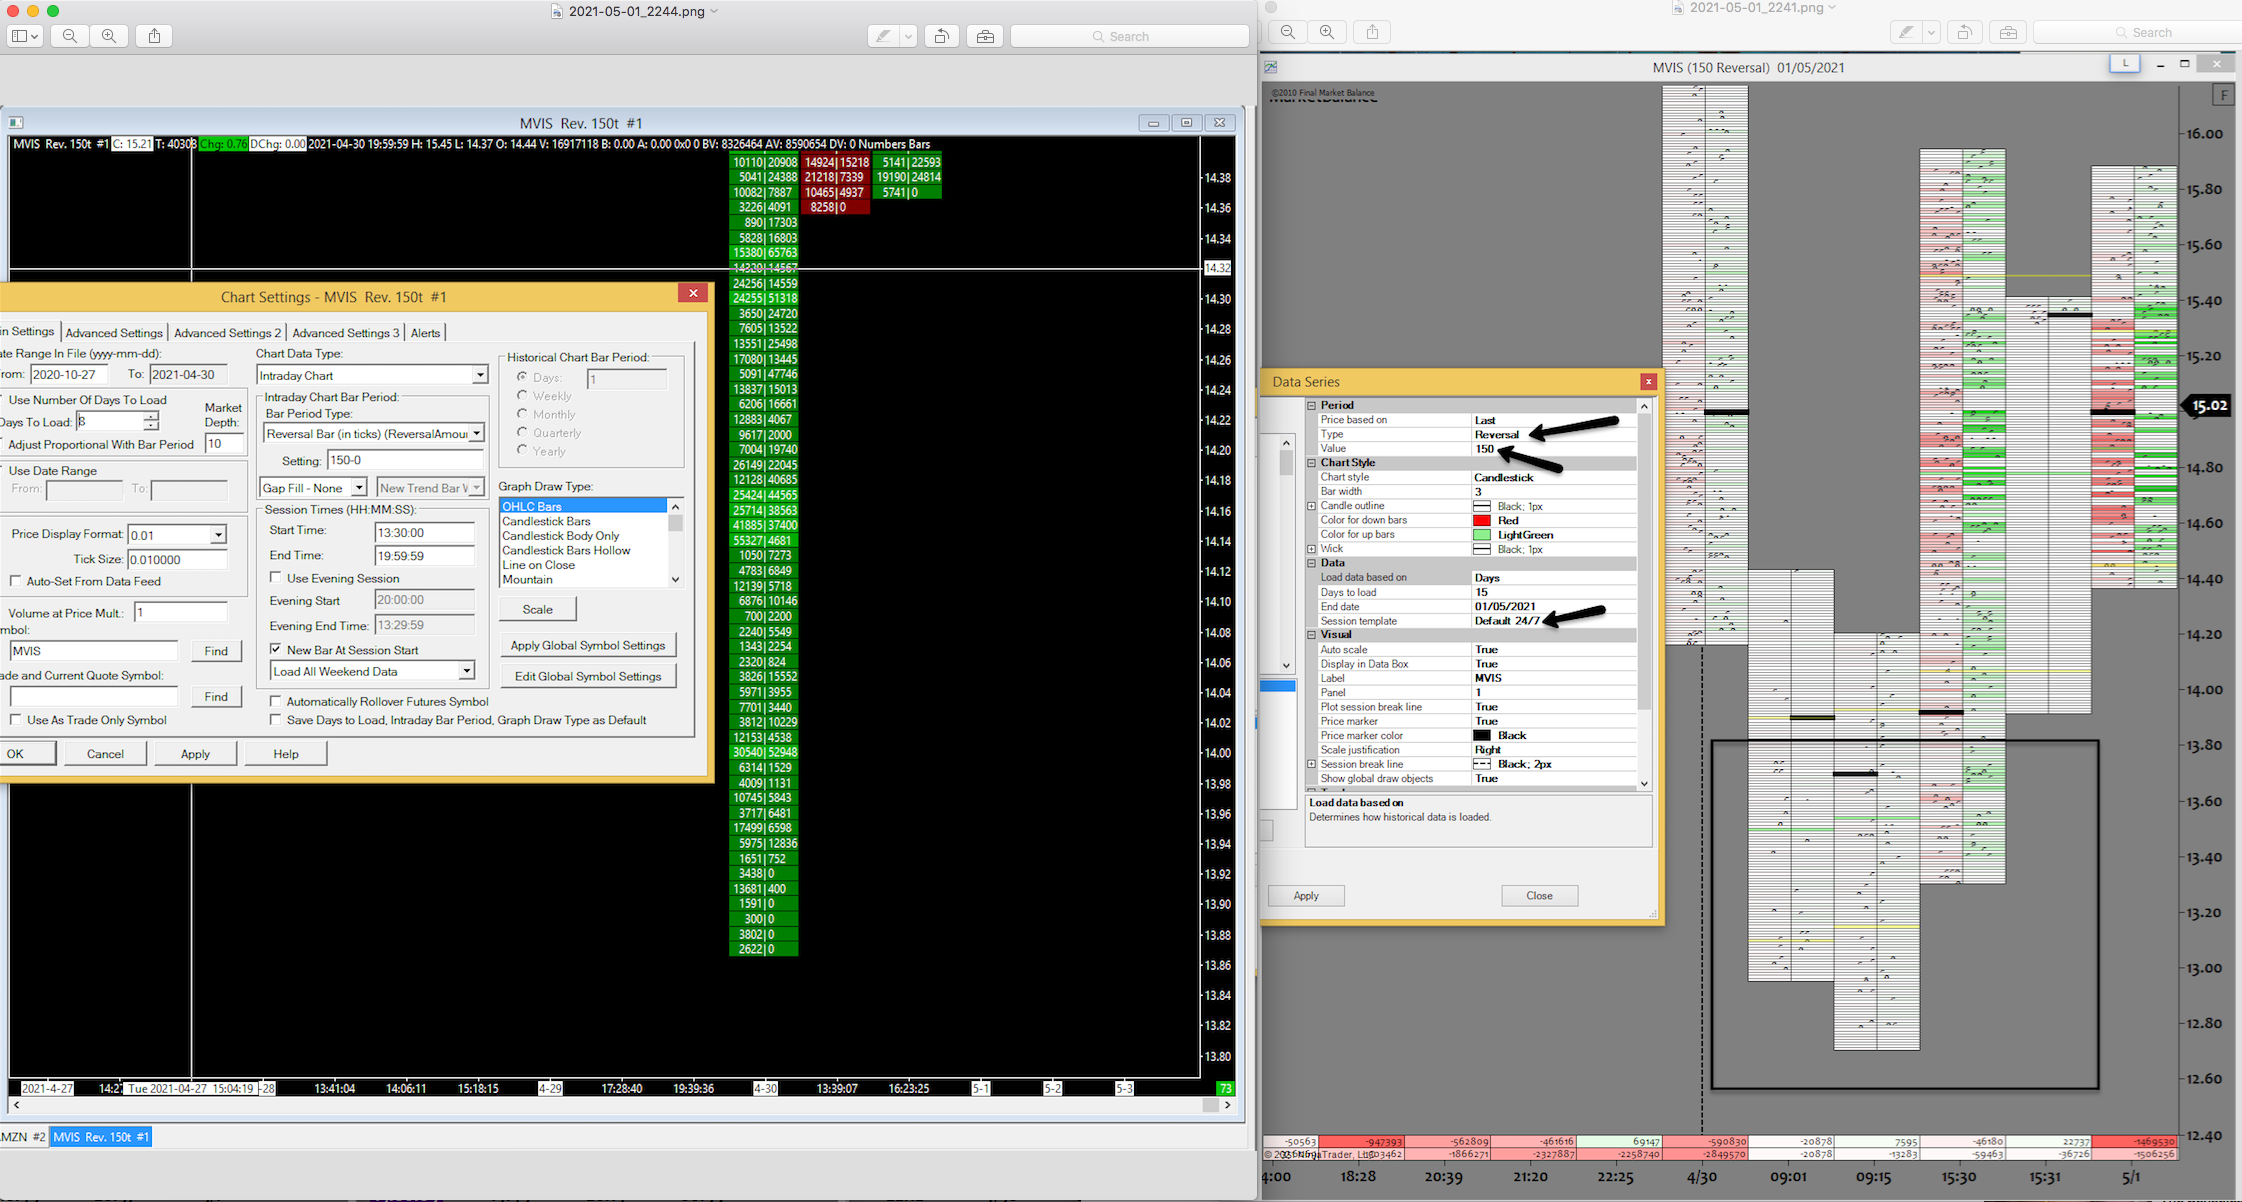This screenshot has height=1202, width=2242.
Task: Enable Automatically Rollover Futures Symbol checkbox
Action: 276,701
